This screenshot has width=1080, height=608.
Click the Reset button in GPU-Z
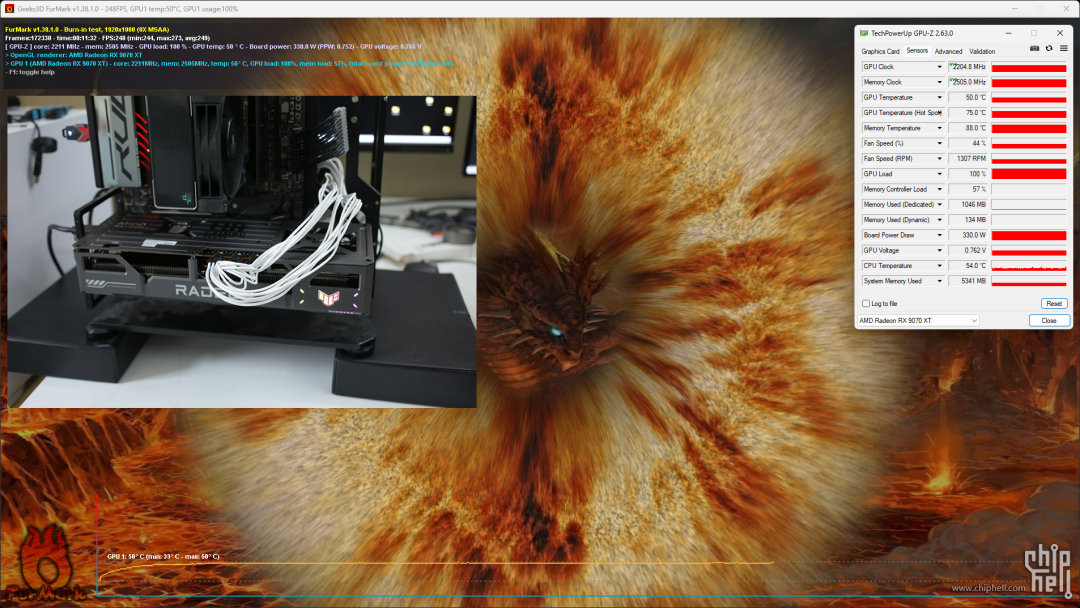point(1053,304)
